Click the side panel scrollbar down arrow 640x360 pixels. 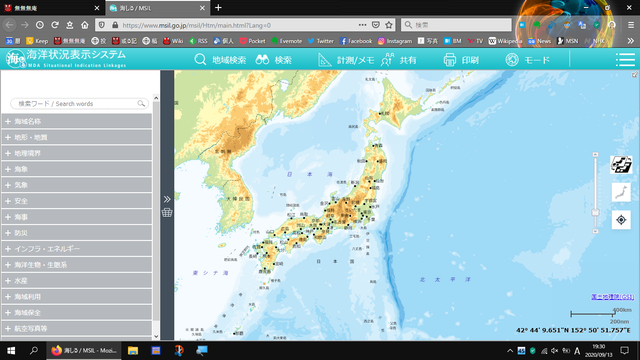point(156,336)
